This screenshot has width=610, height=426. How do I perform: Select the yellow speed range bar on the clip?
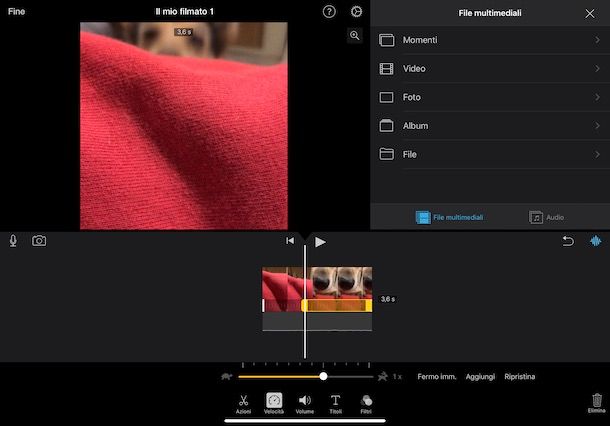pyautogui.click(x=337, y=305)
